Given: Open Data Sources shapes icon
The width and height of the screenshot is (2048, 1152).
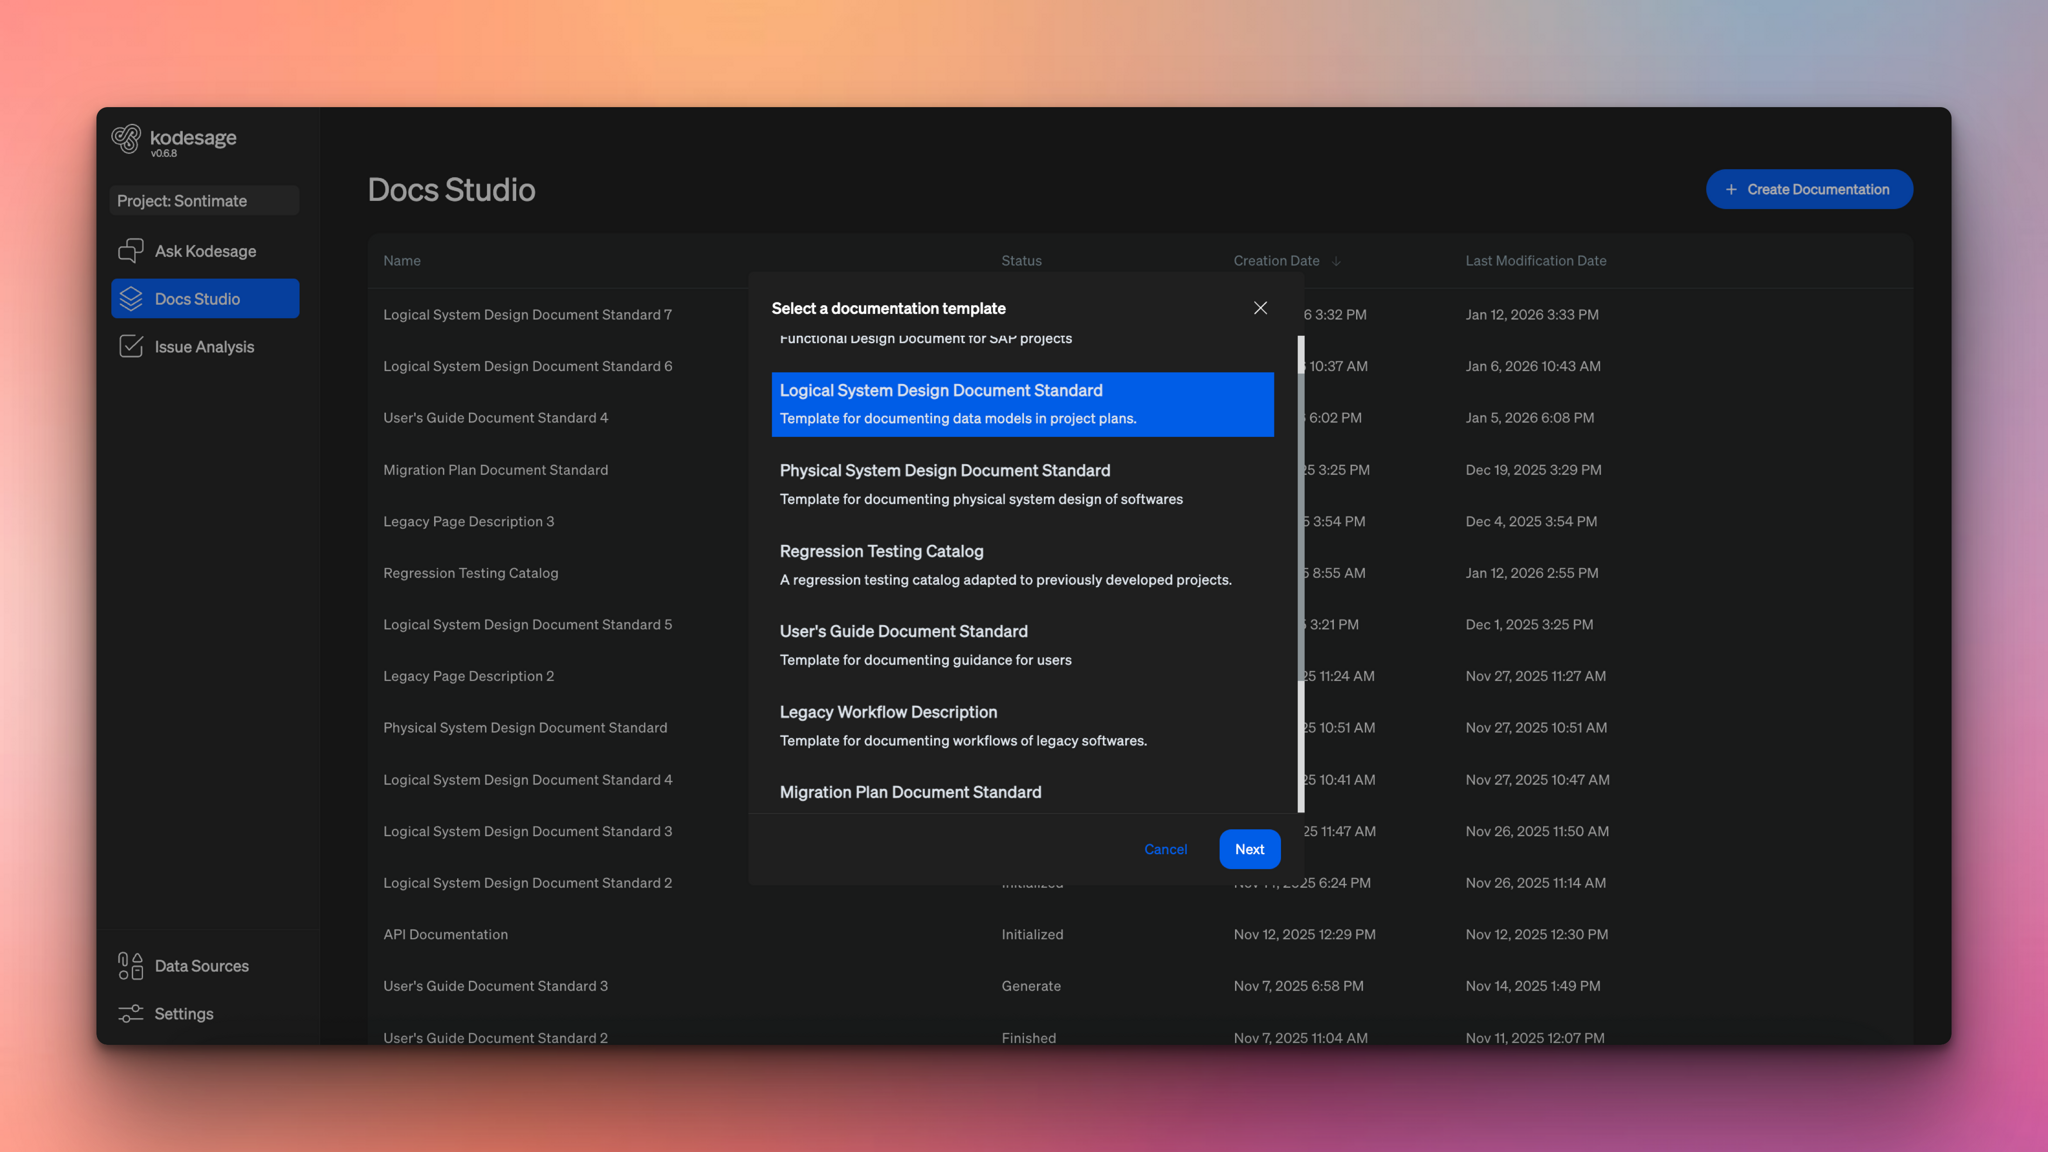Looking at the screenshot, I should click(x=131, y=966).
